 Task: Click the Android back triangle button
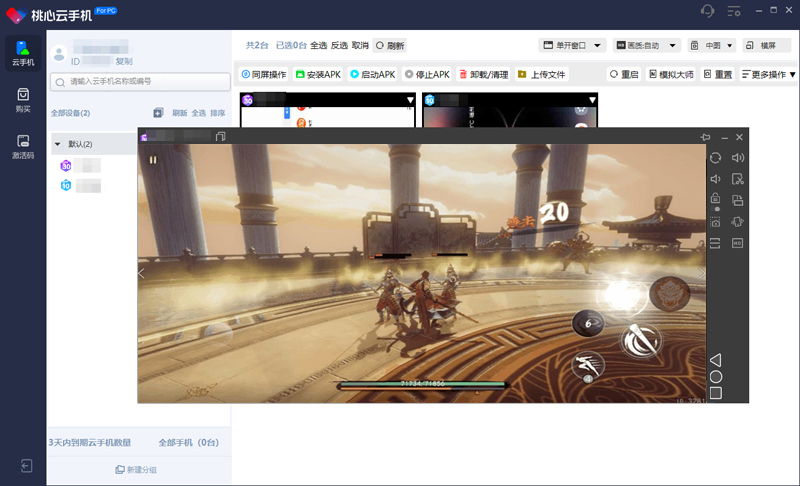(x=715, y=360)
